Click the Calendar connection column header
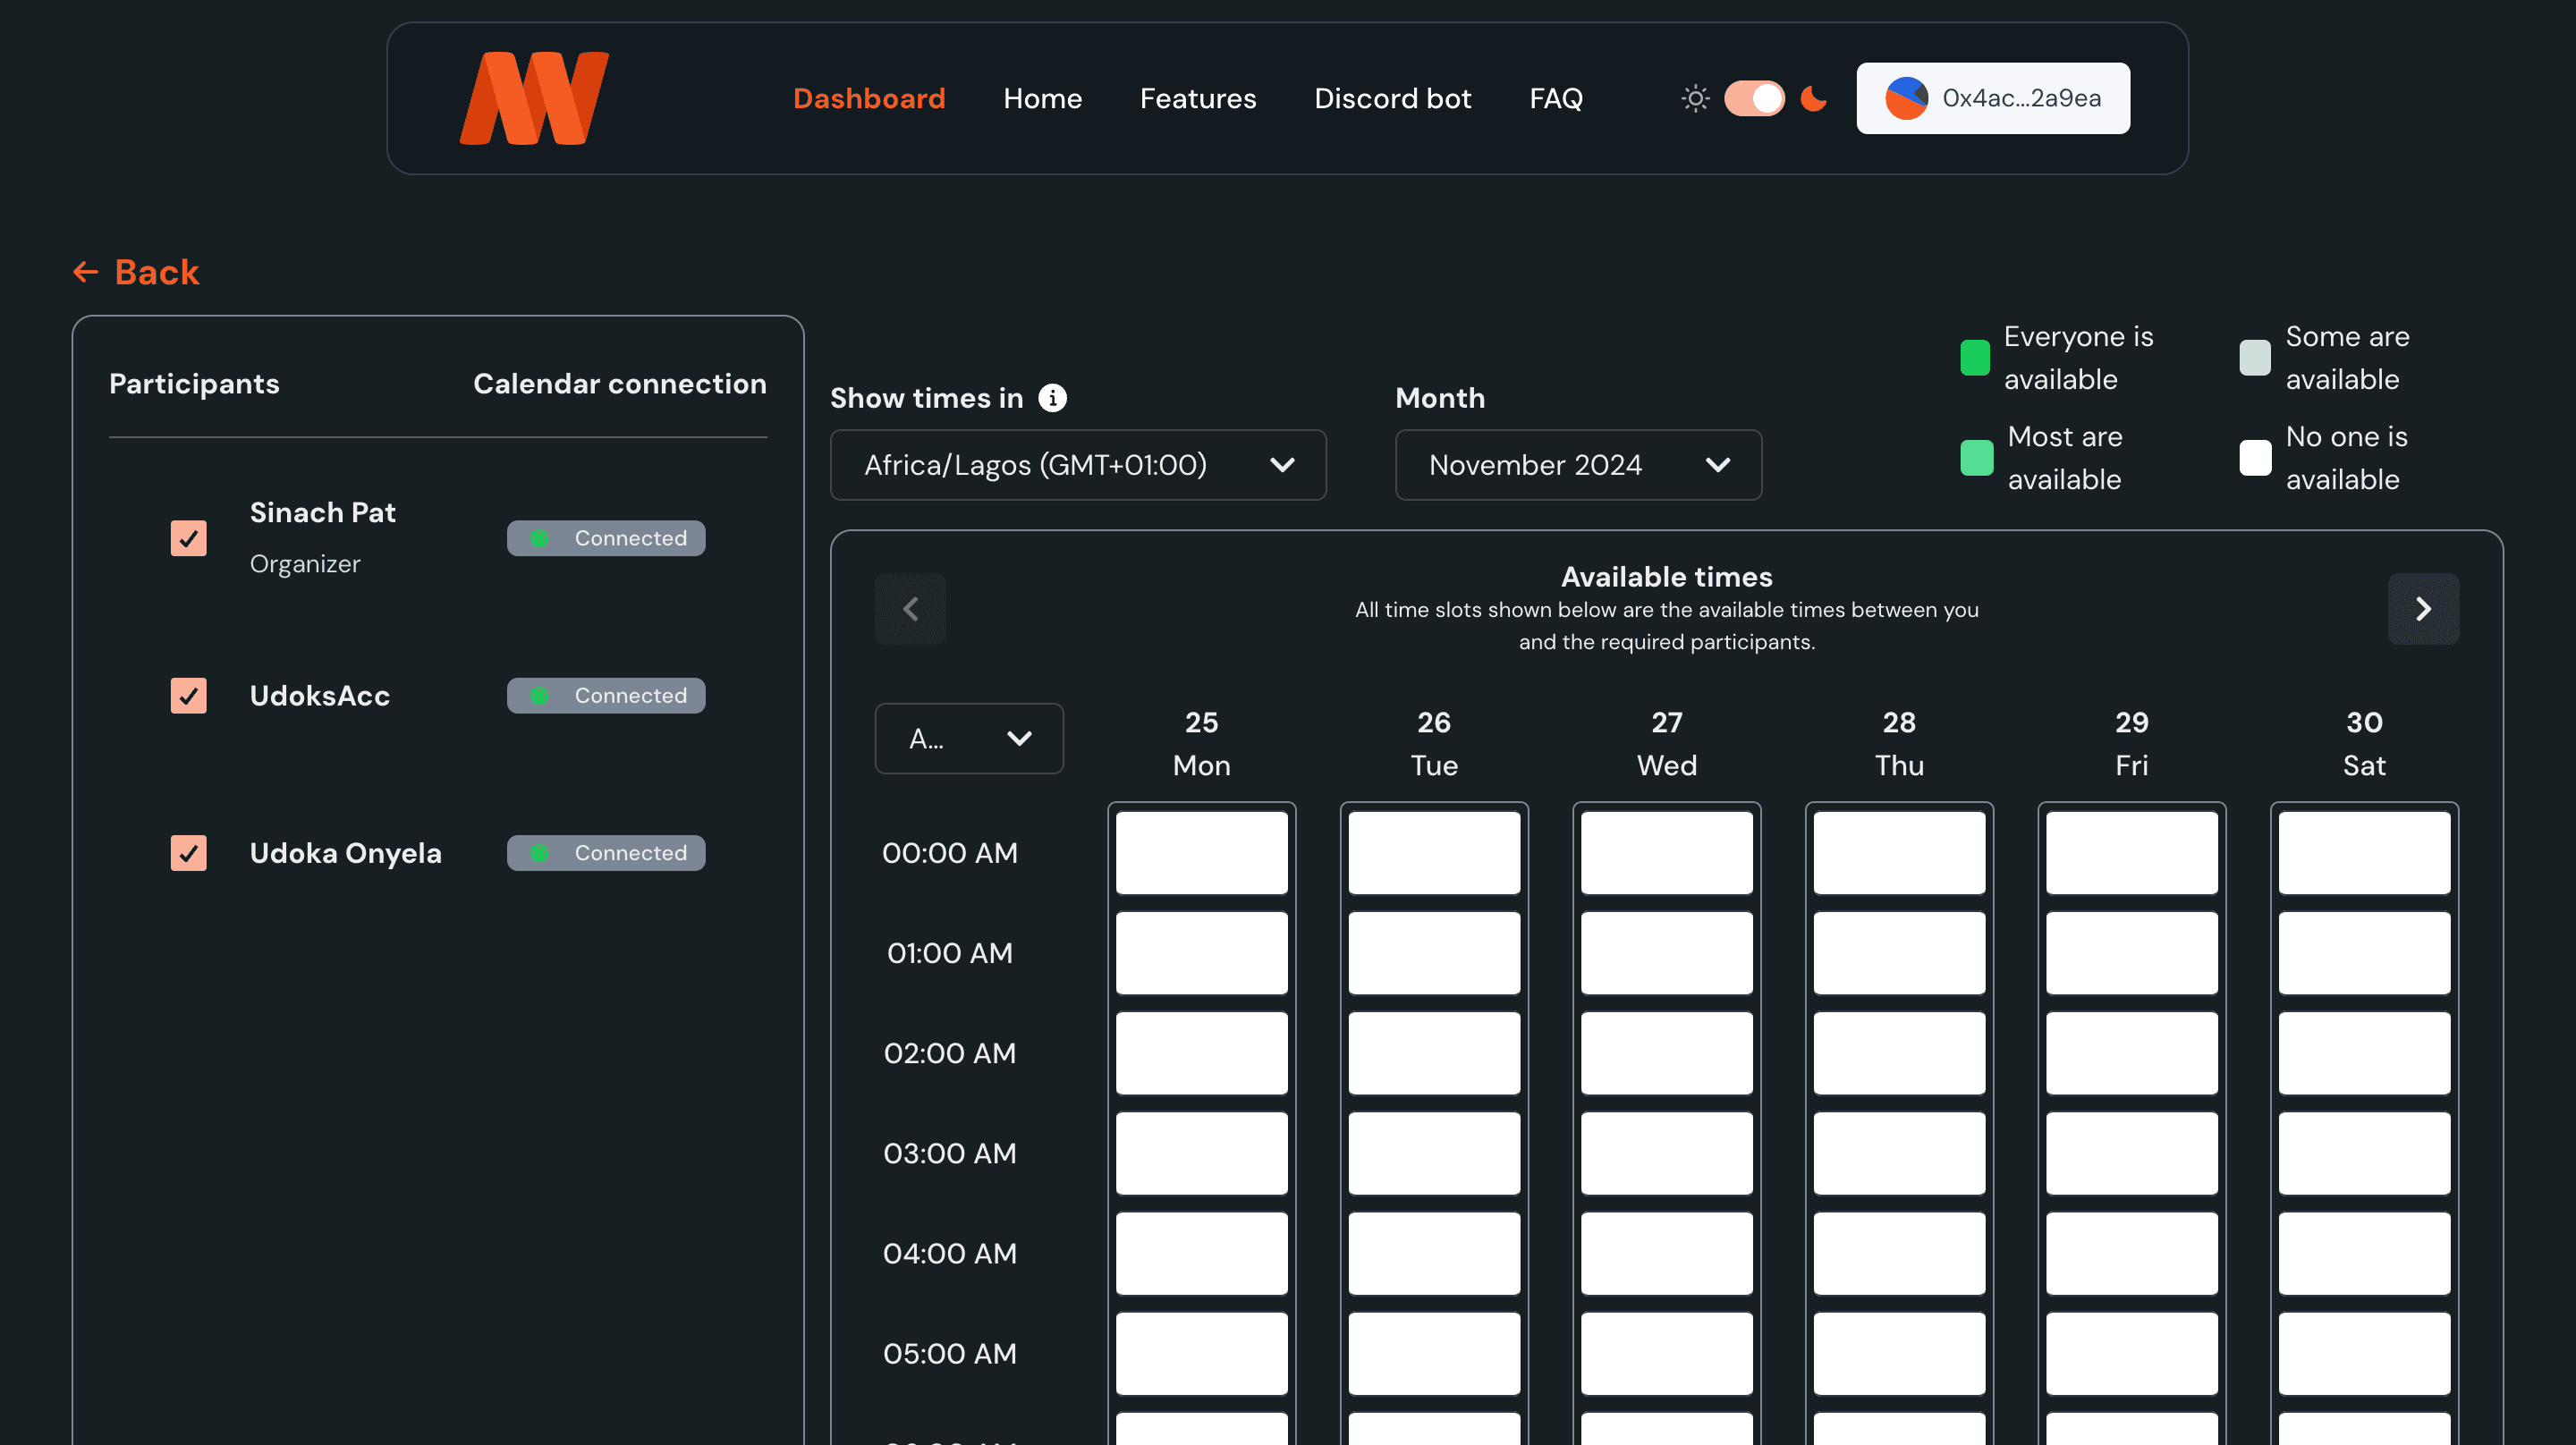Screen dimensions: 2576x1445 pos(620,384)
